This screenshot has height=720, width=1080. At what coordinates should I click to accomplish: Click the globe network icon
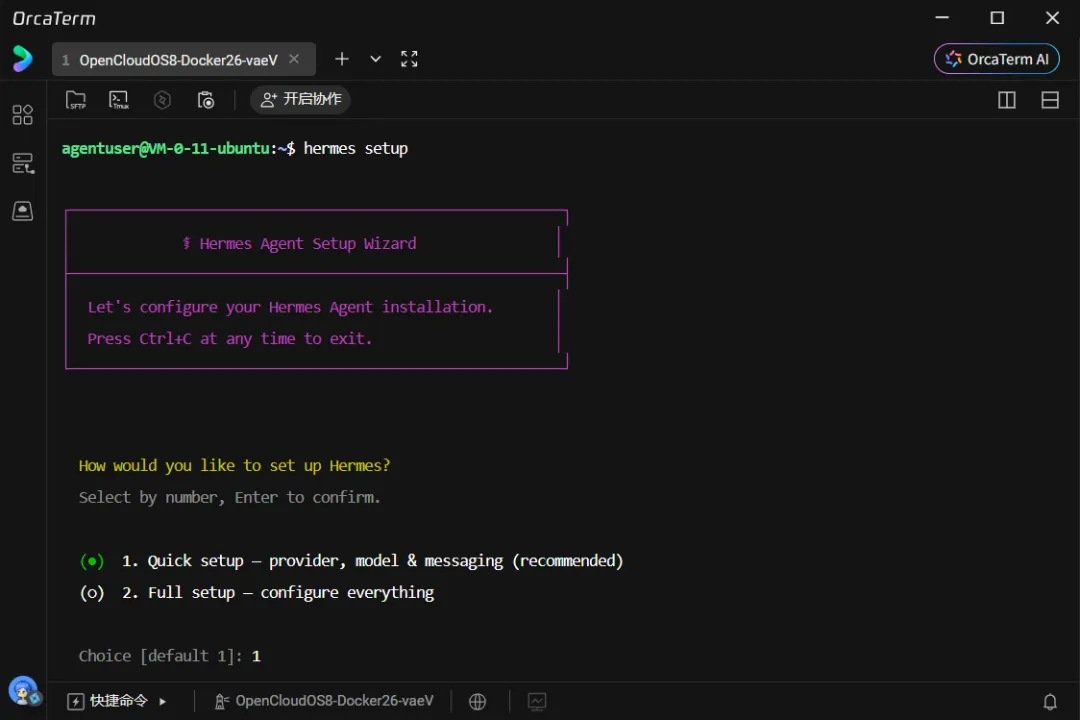[x=477, y=701]
